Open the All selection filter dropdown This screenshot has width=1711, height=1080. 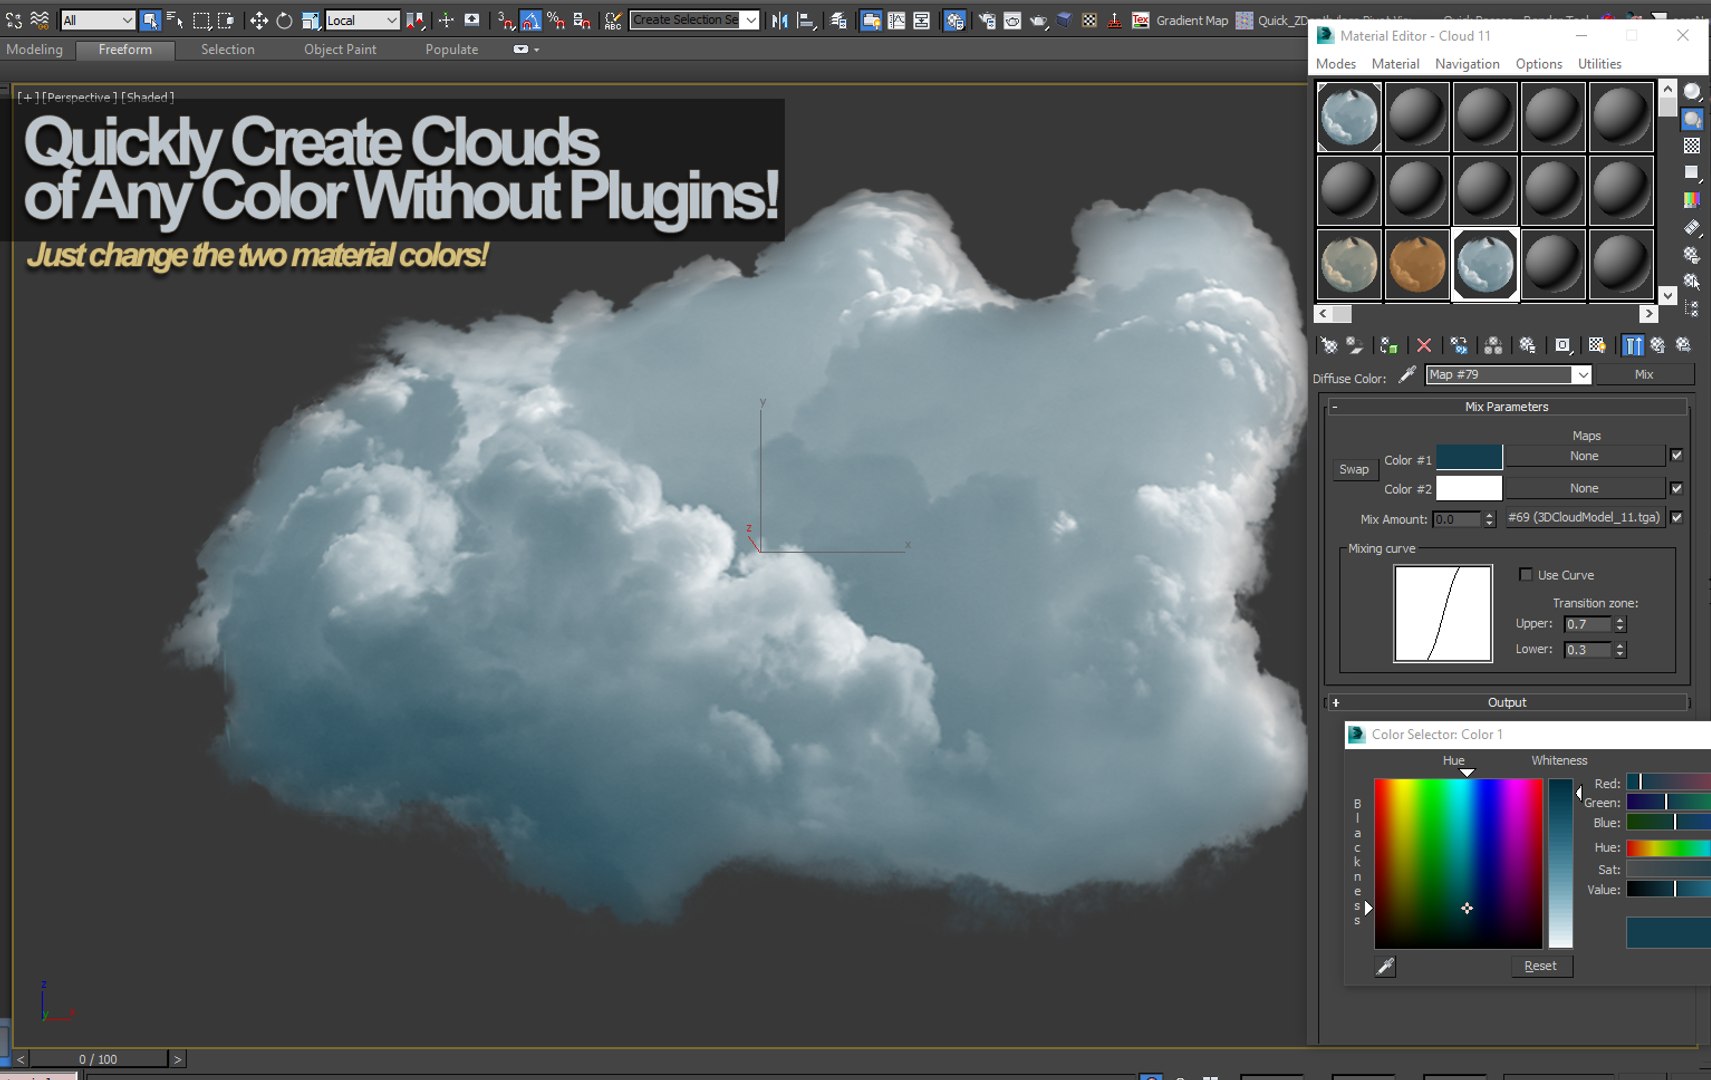point(97,20)
